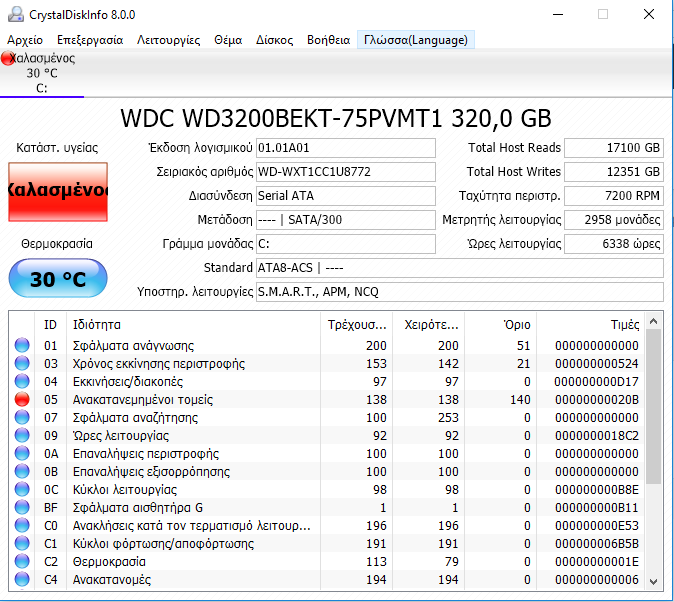Click the status icon for attribute 09

tap(22, 436)
